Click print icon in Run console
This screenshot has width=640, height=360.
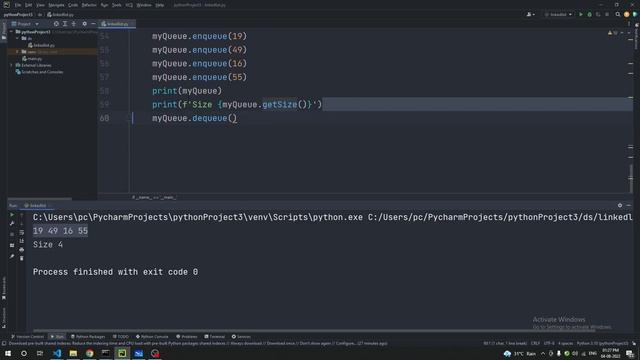click(x=22, y=249)
